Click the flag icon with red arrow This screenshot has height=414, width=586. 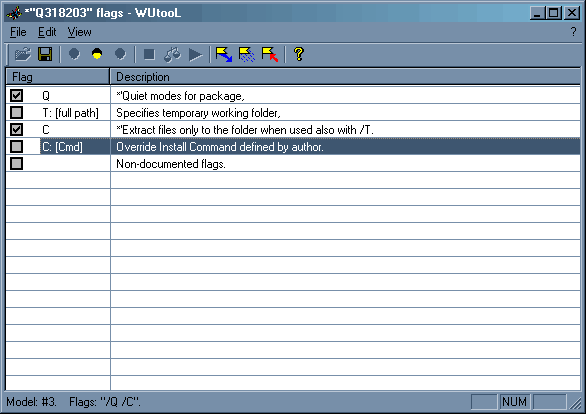point(269,55)
